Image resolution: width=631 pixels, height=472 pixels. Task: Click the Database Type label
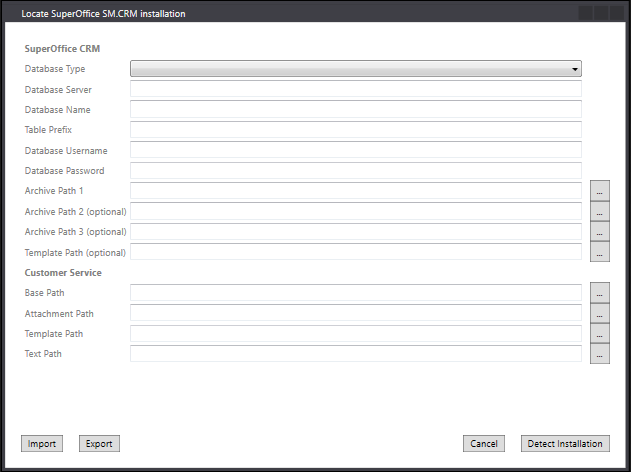point(55,69)
